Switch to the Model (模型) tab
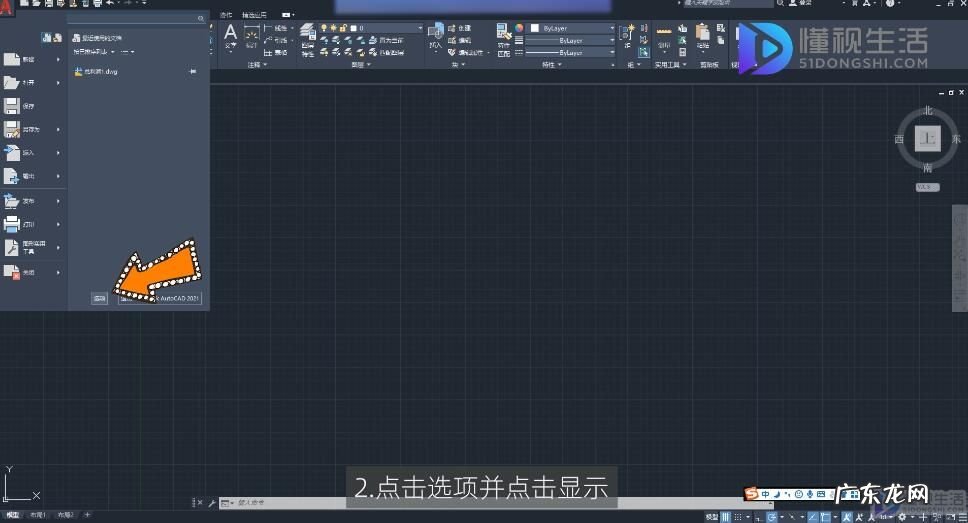968x523 pixels. tap(12, 514)
